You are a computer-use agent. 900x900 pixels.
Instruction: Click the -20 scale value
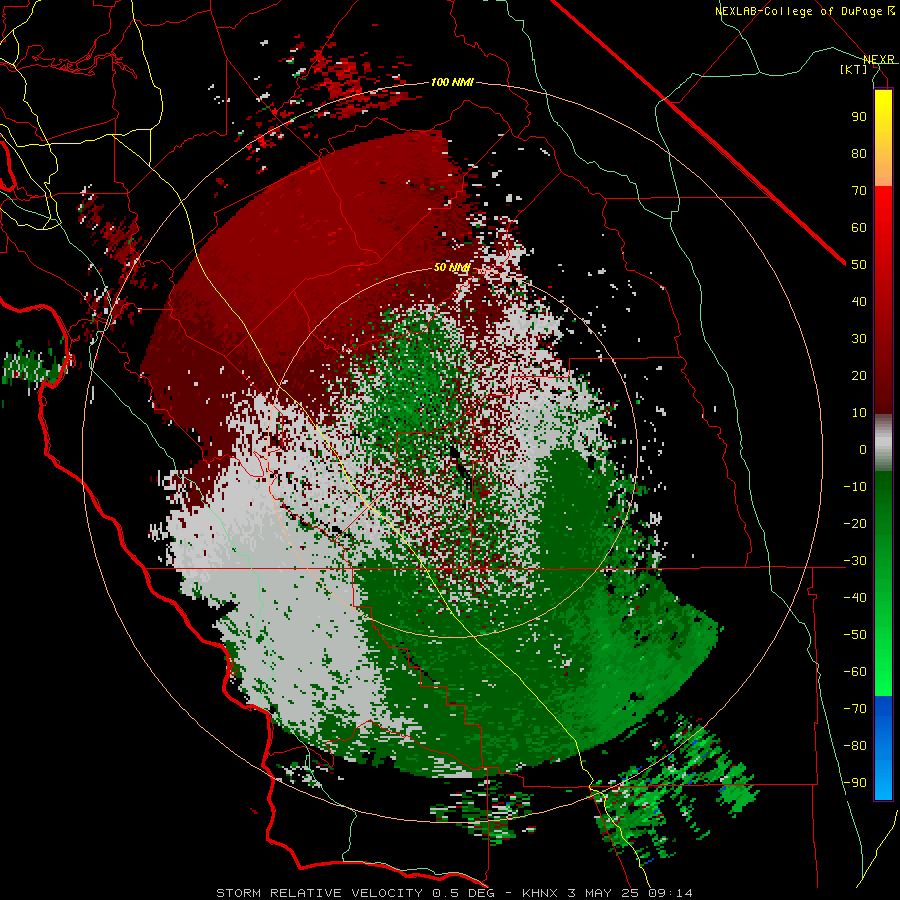tap(855, 524)
